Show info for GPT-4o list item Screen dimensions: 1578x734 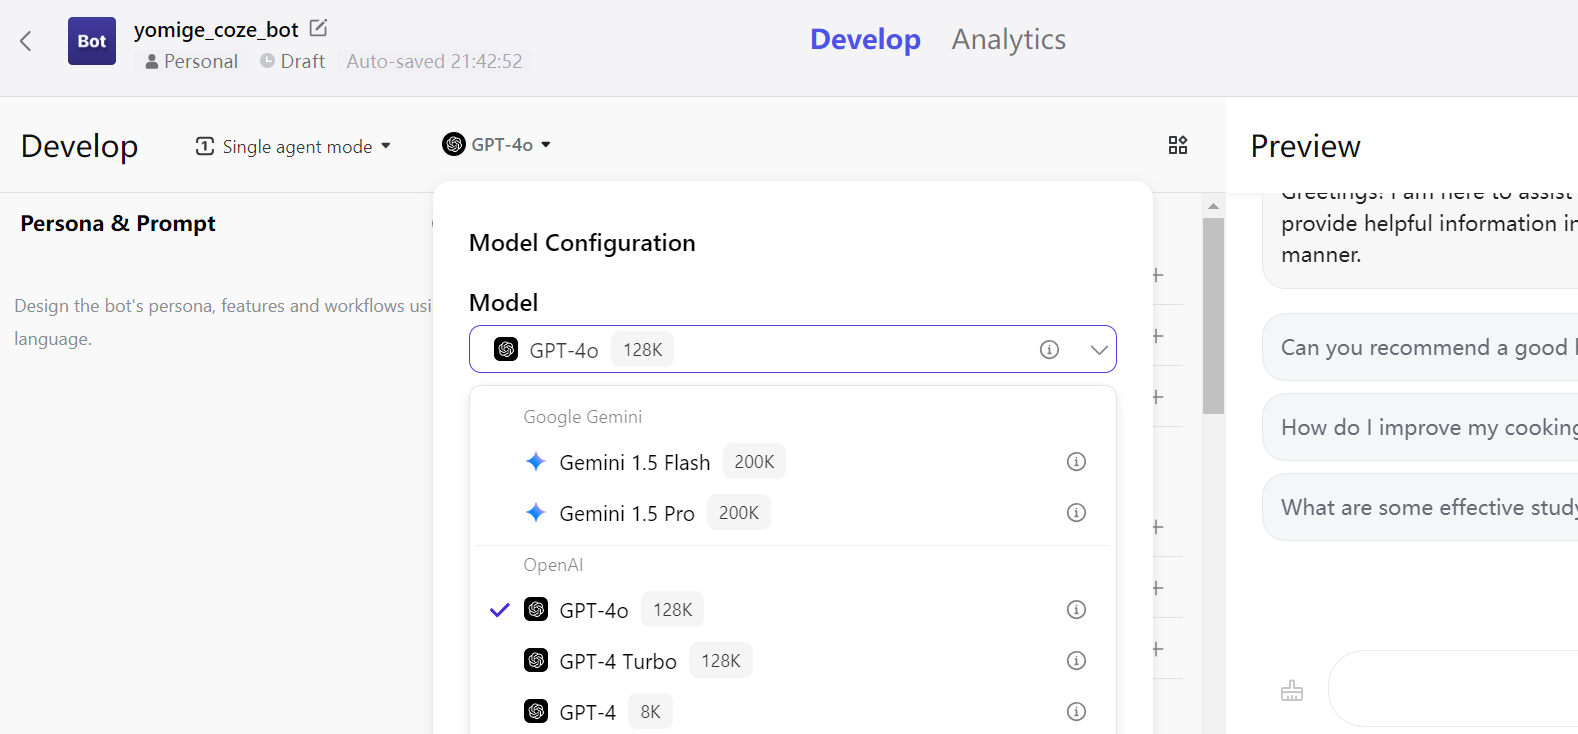coord(1076,610)
